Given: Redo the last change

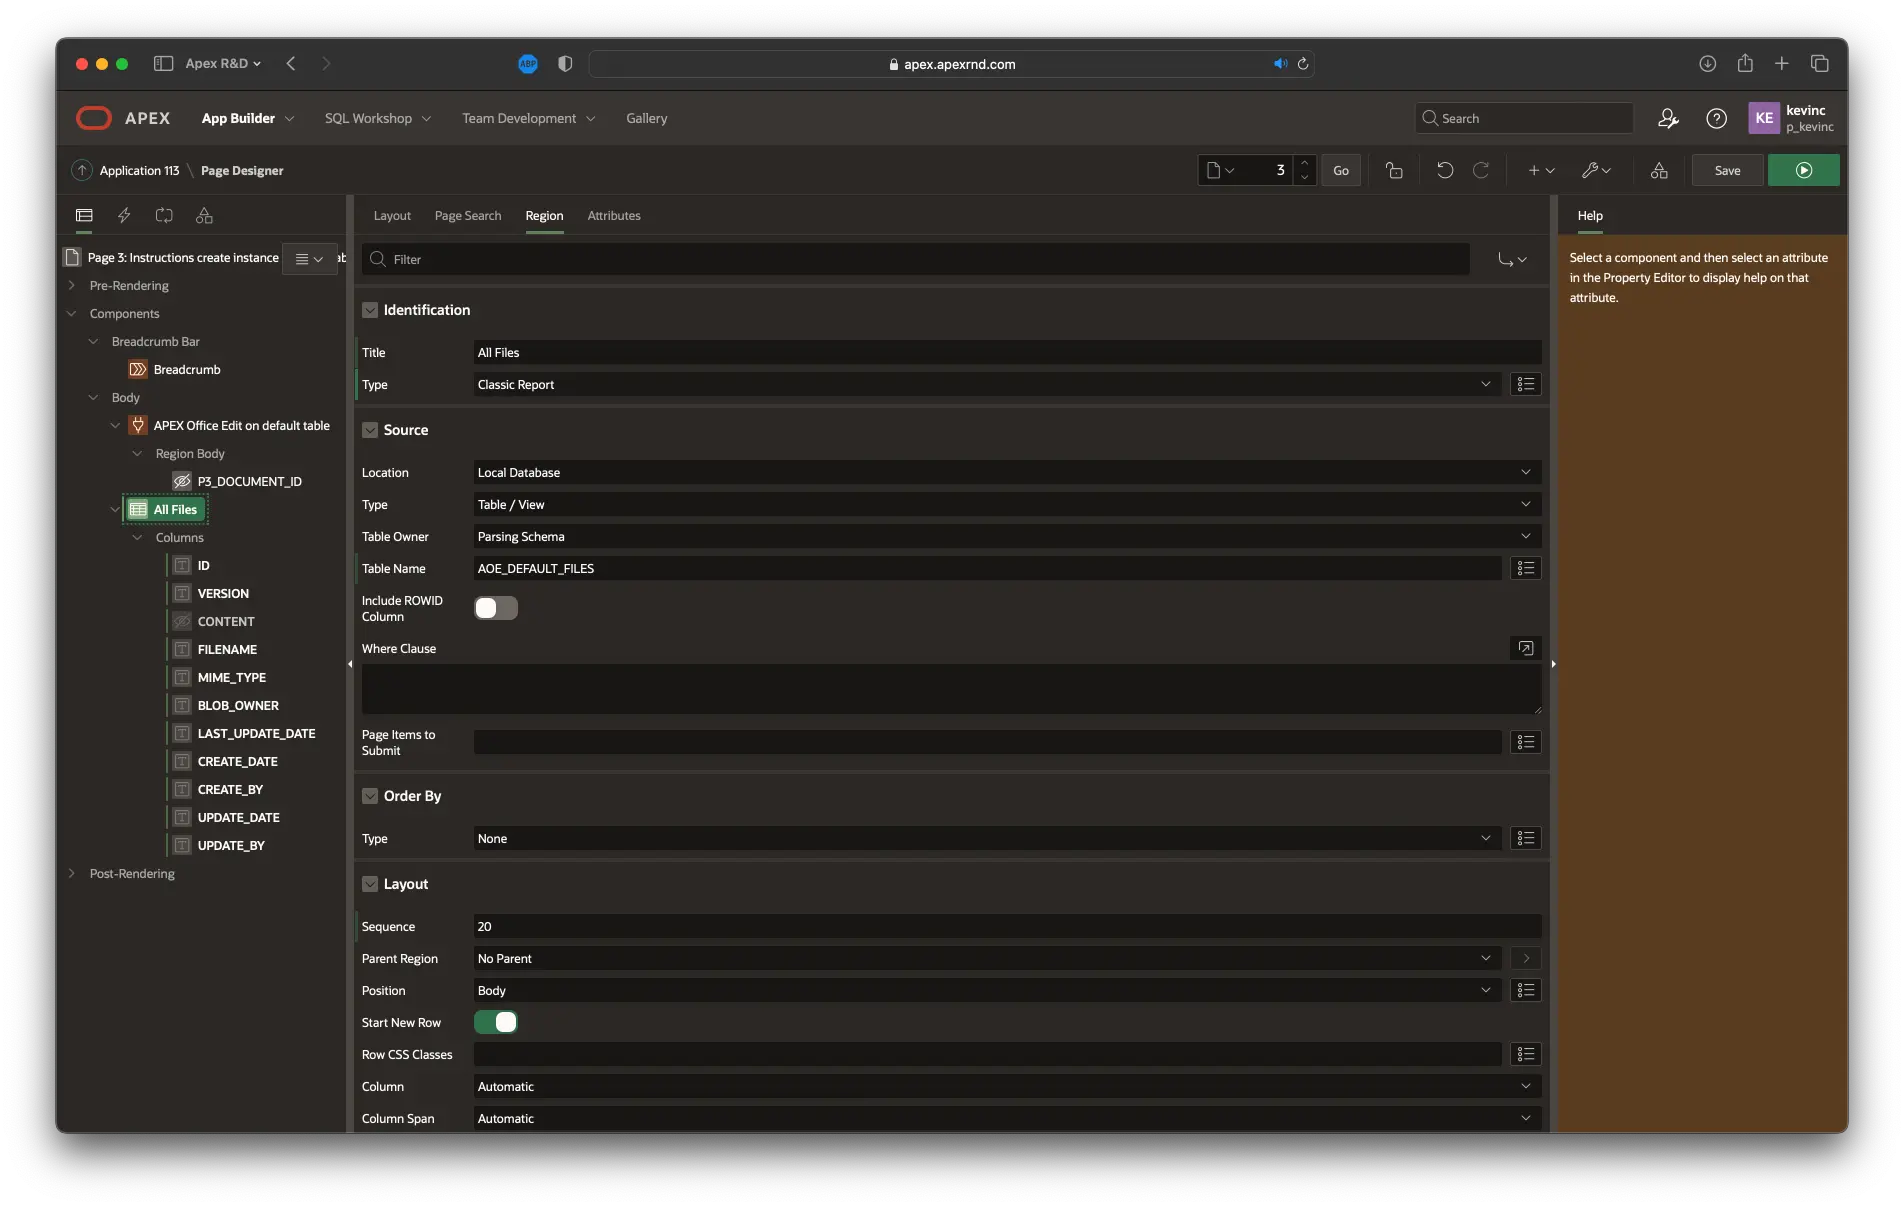Looking at the screenshot, I should click(x=1481, y=170).
